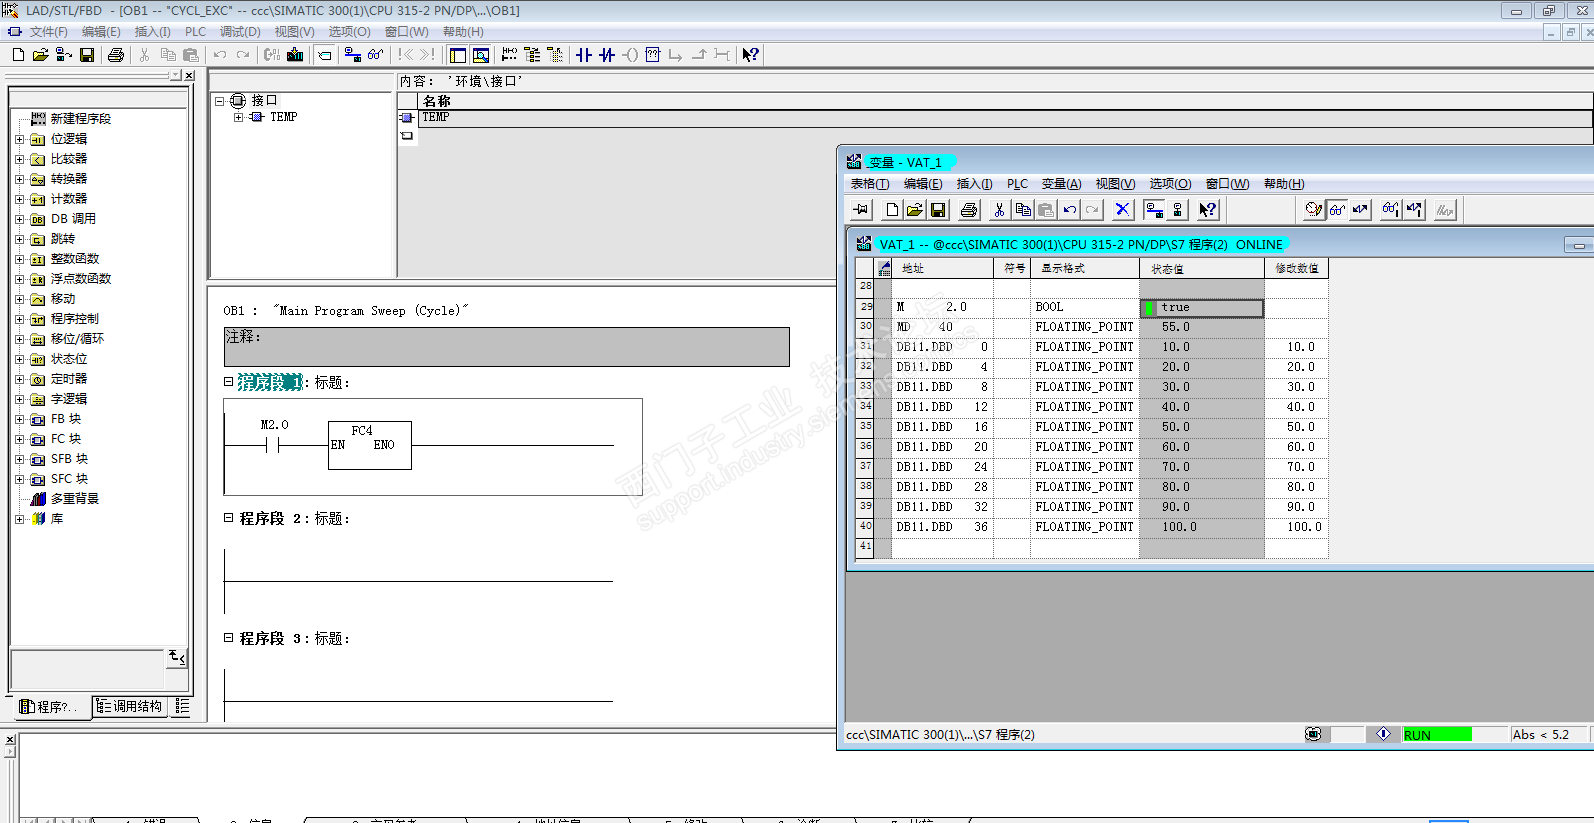Image resolution: width=1594 pixels, height=823 pixels.
Task: Collapse network 3 using its box toggle
Action: [x=228, y=638]
